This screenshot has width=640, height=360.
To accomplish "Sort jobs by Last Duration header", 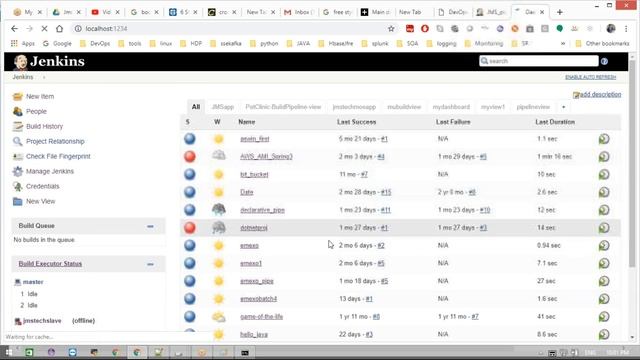I will 555,122.
